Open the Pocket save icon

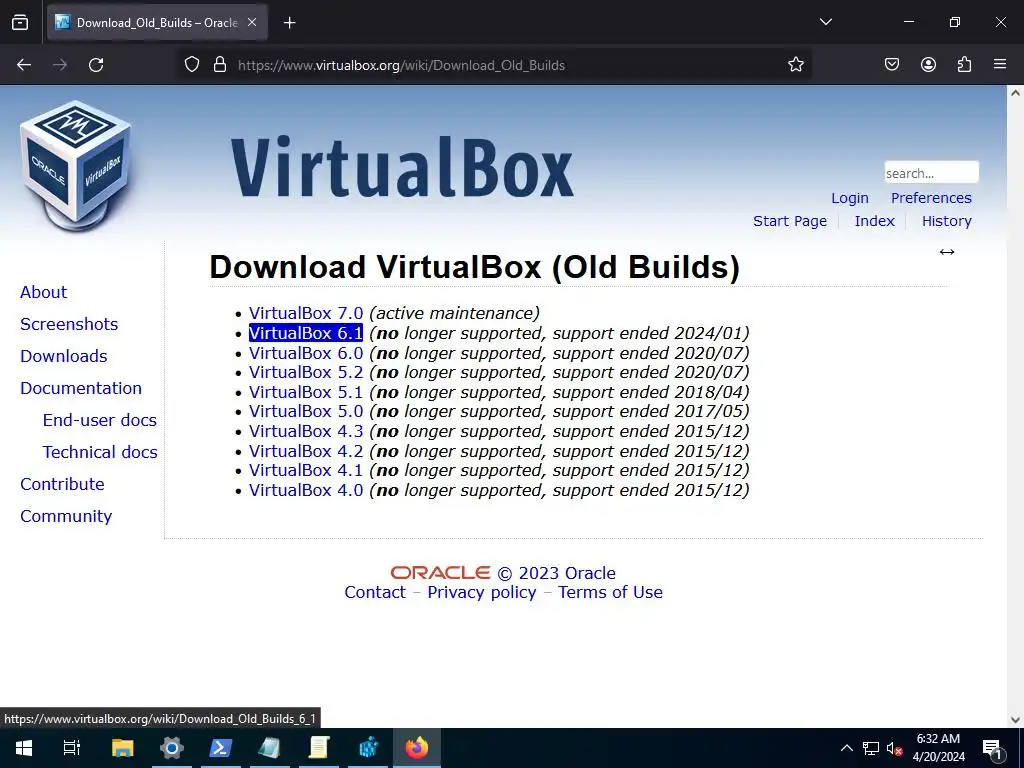(891, 65)
